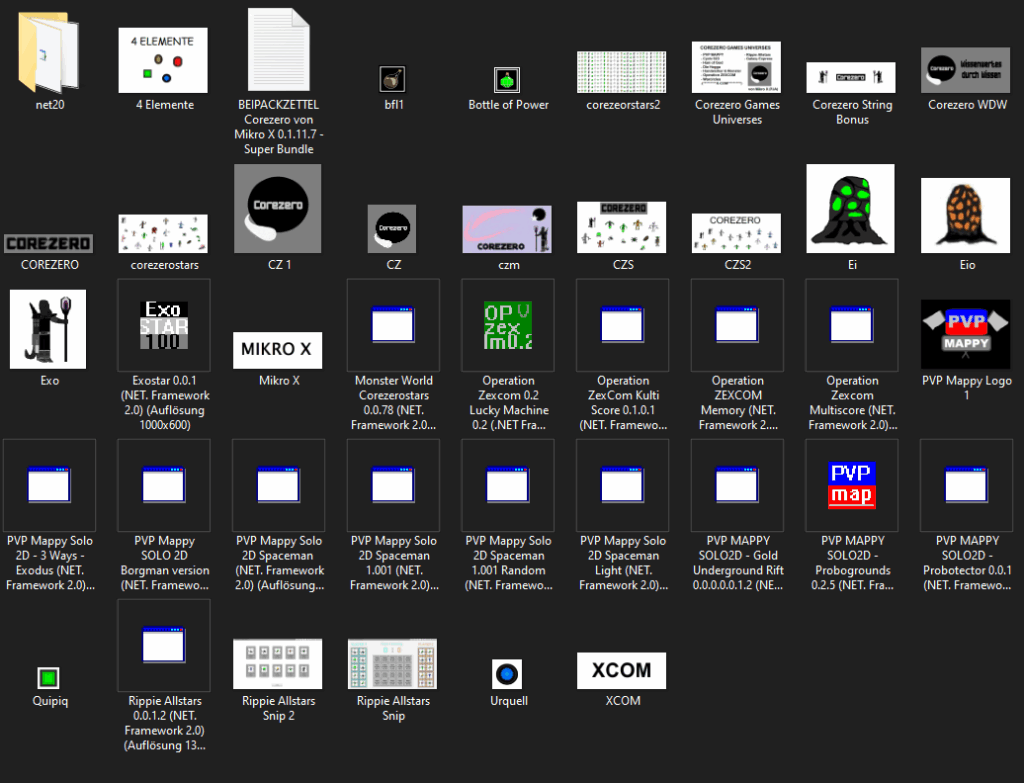Screen dimensions: 1024x783
Task: Click the bfl1 bomb icon
Action: click(393, 79)
